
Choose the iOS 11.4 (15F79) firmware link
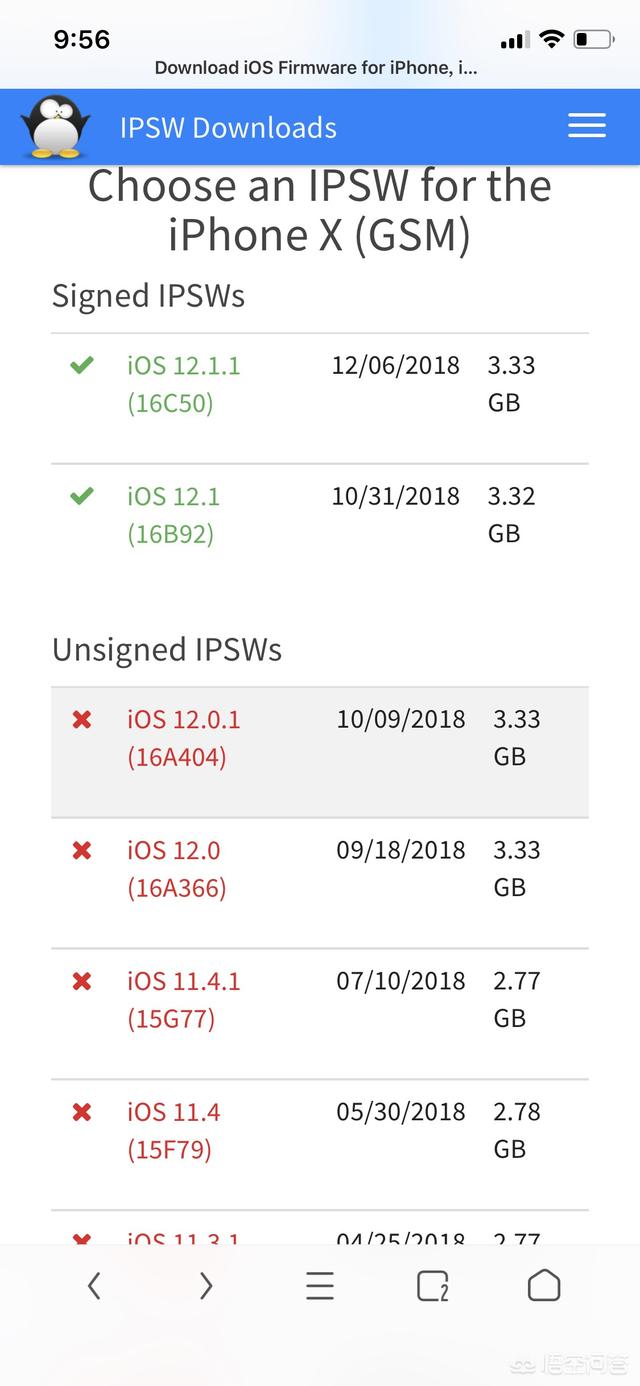click(173, 1131)
